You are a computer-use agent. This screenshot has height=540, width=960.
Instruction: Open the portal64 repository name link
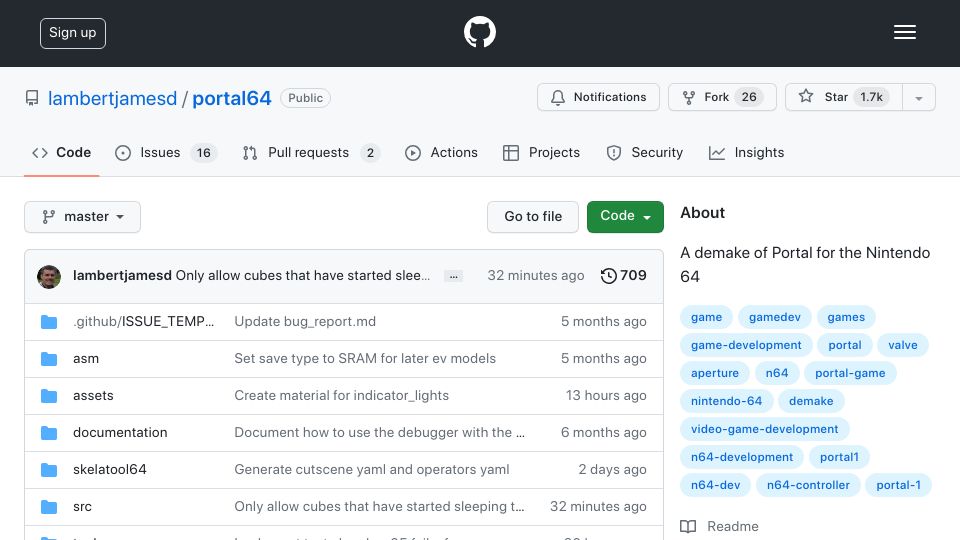231,98
